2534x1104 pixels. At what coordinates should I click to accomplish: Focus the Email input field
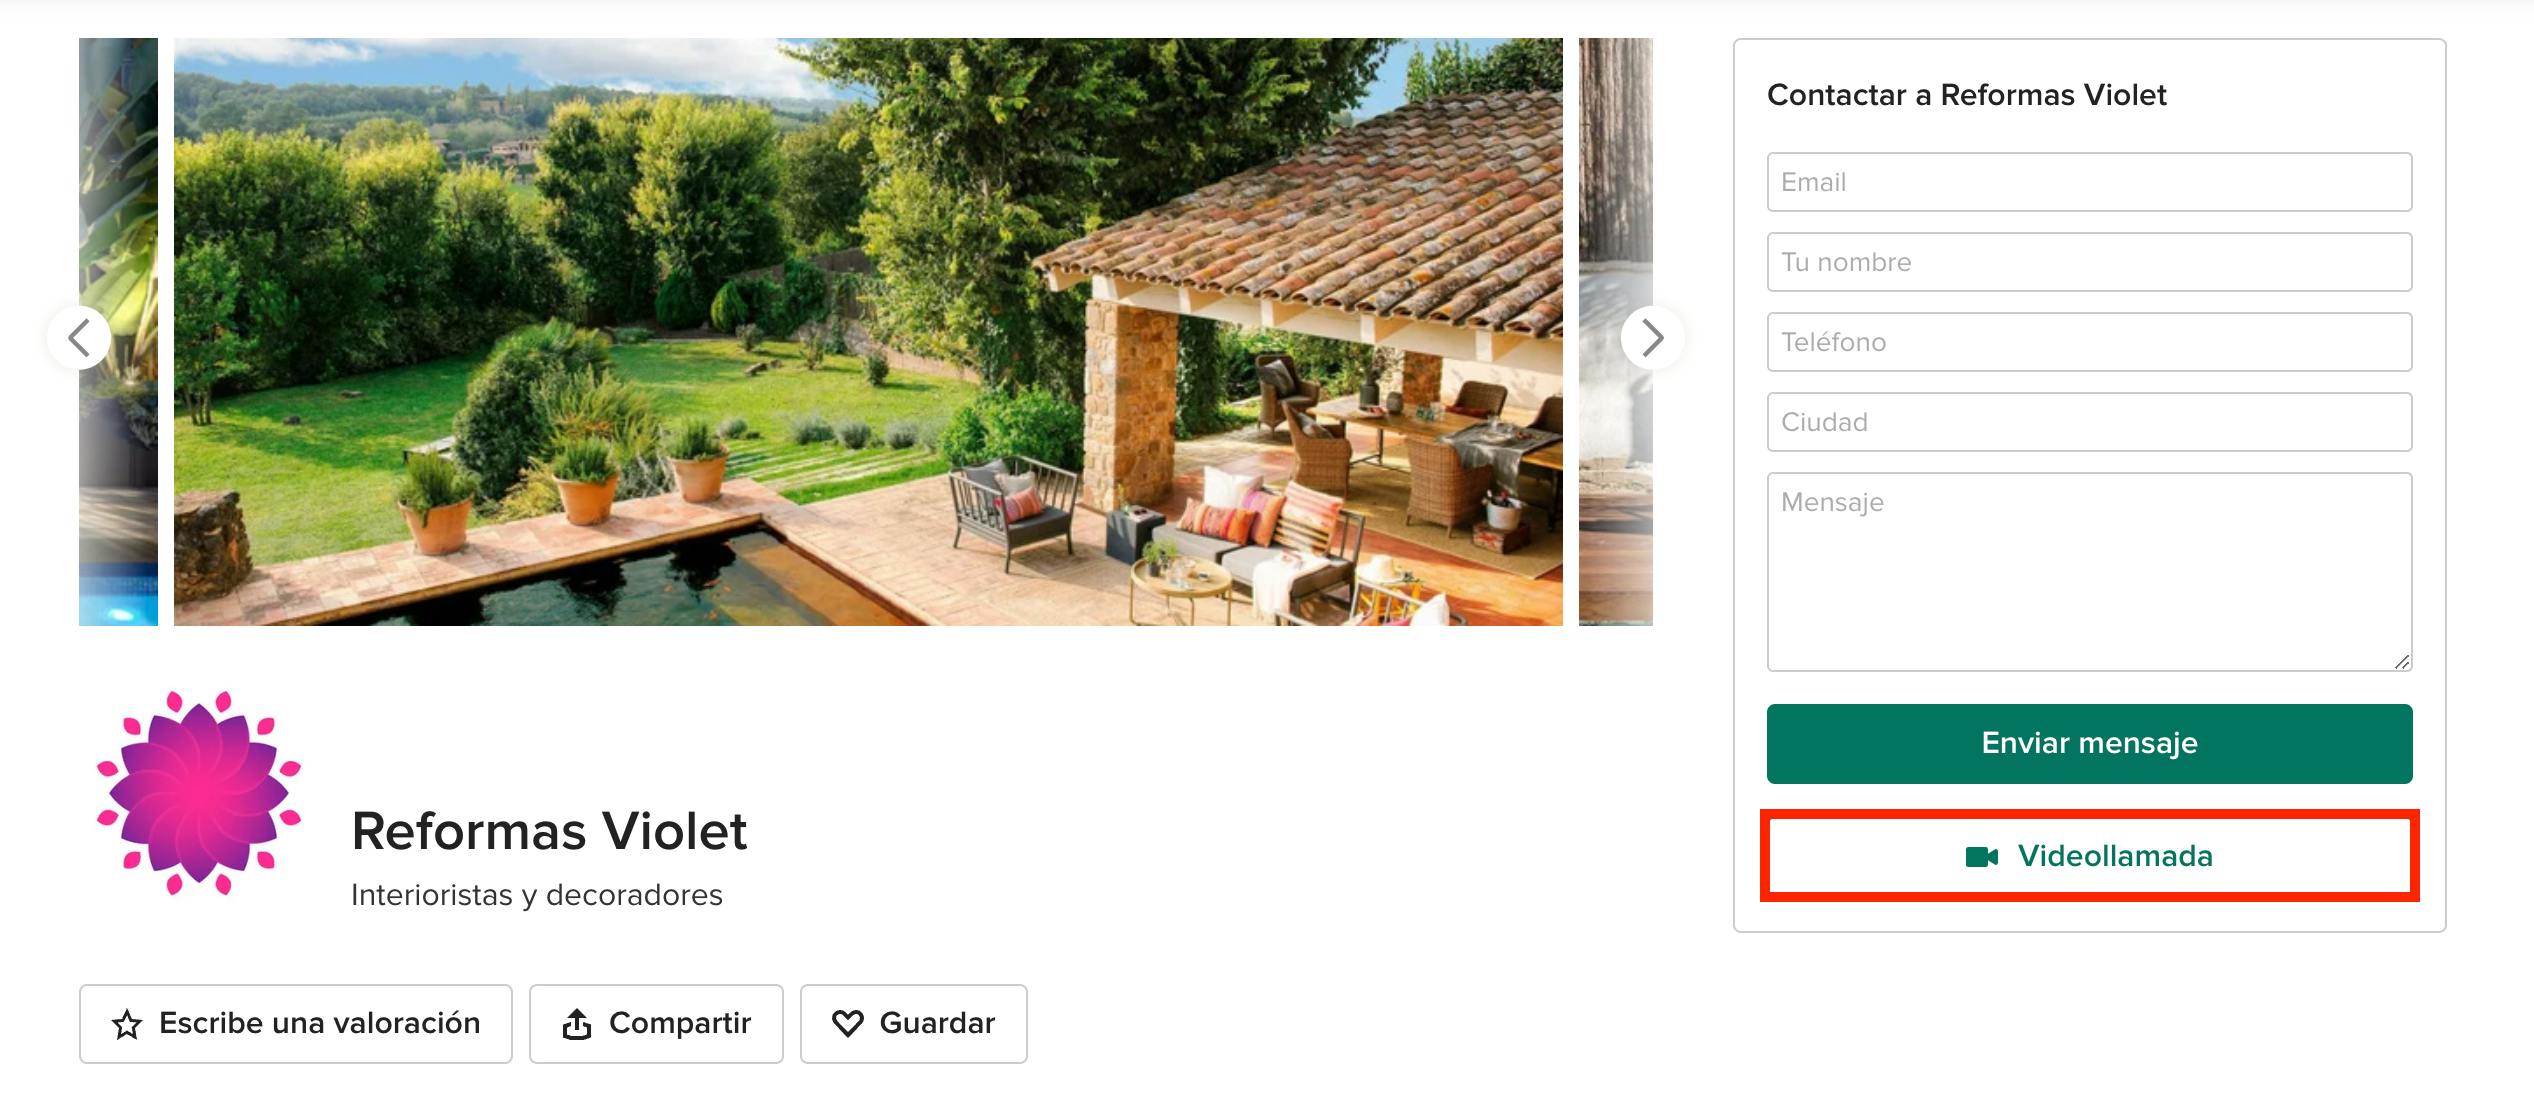2089,182
